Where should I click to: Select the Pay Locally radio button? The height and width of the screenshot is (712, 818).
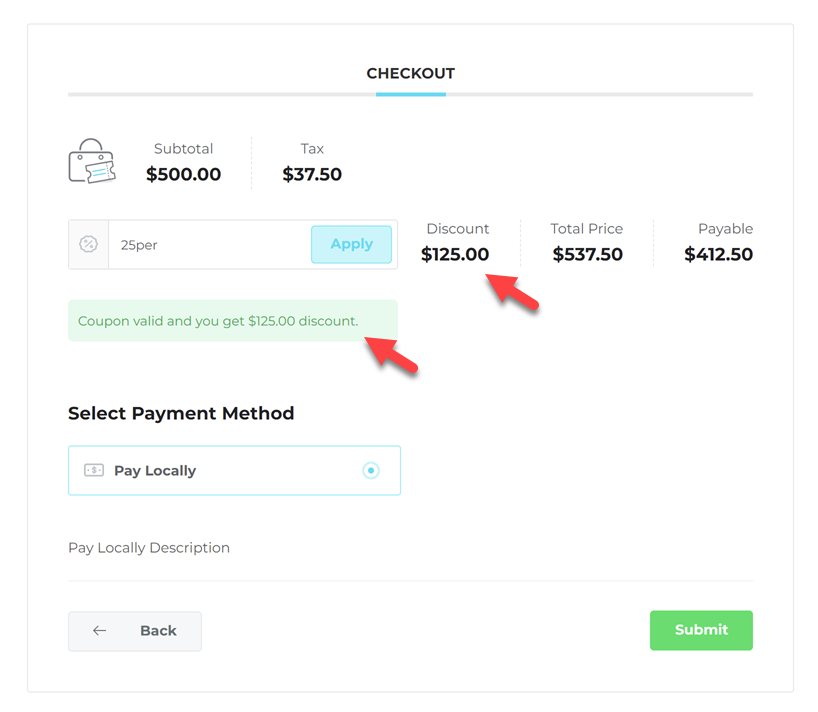[x=371, y=470]
